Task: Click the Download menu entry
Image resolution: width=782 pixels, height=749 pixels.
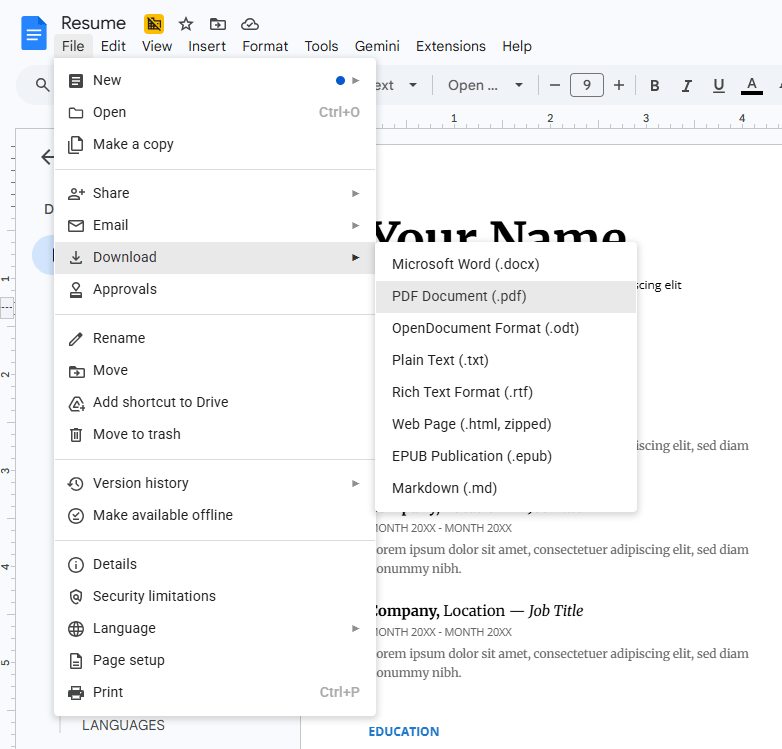Action: (215, 257)
